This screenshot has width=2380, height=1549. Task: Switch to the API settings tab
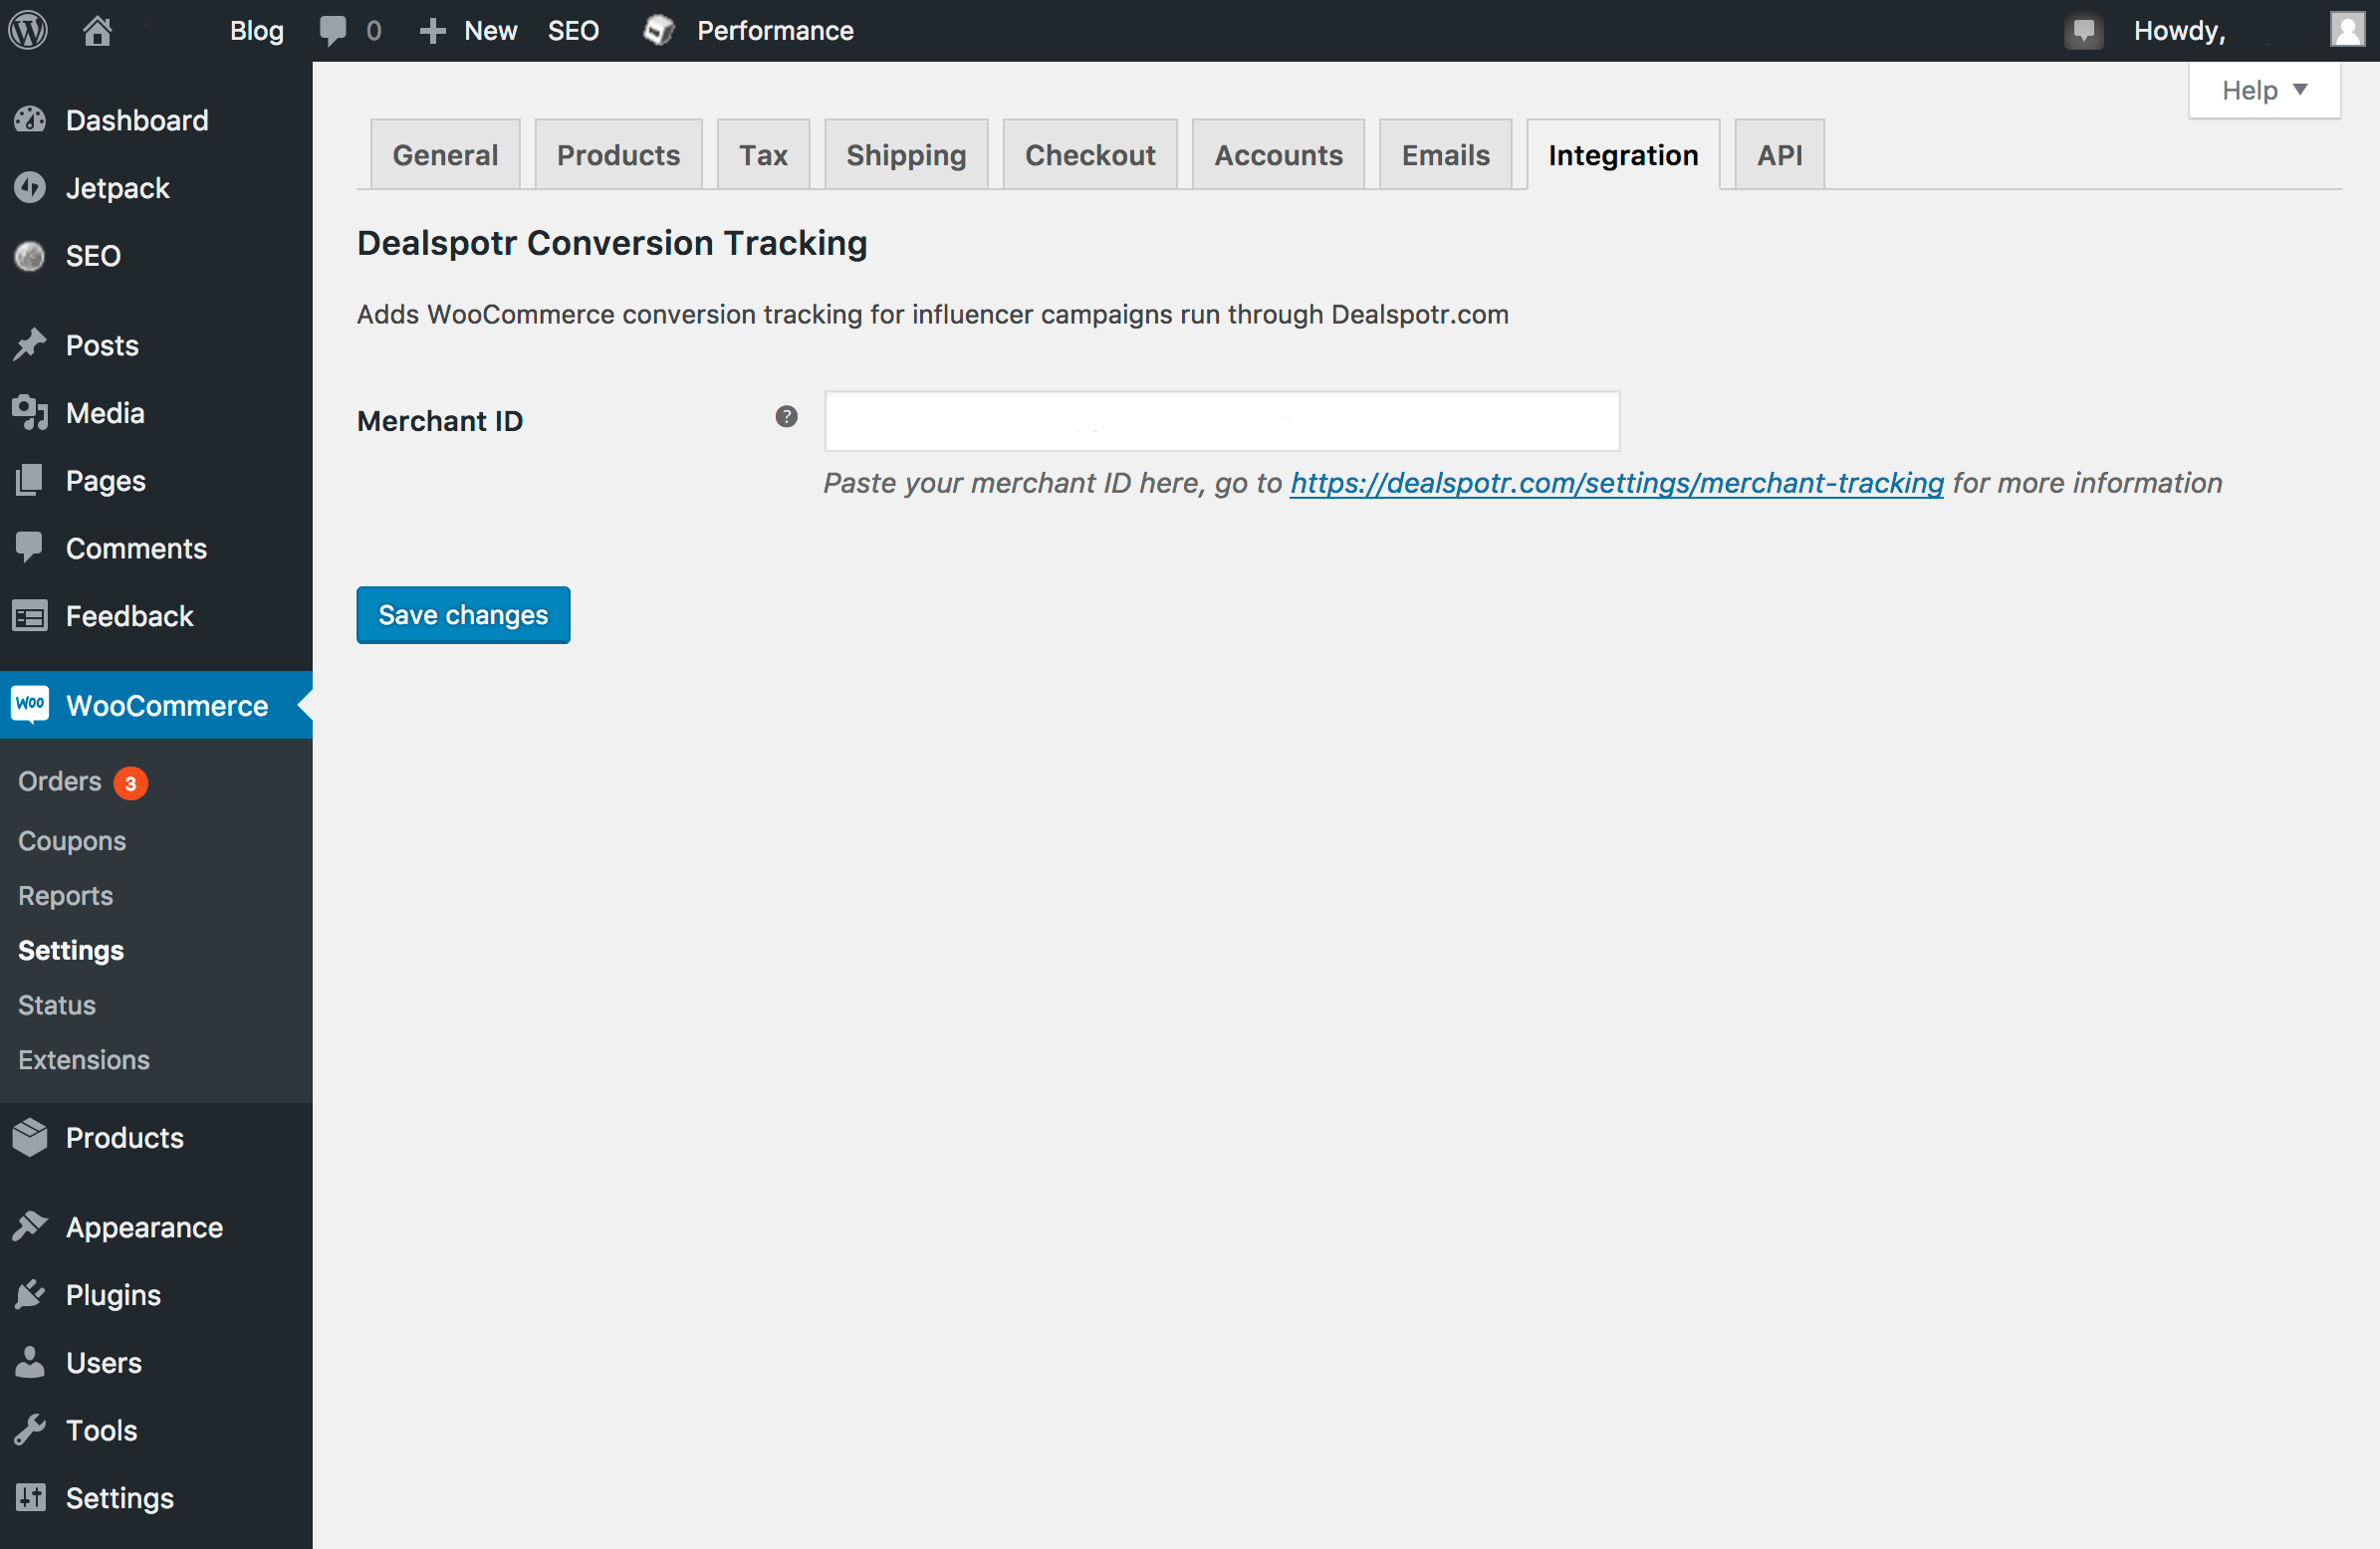point(1779,154)
